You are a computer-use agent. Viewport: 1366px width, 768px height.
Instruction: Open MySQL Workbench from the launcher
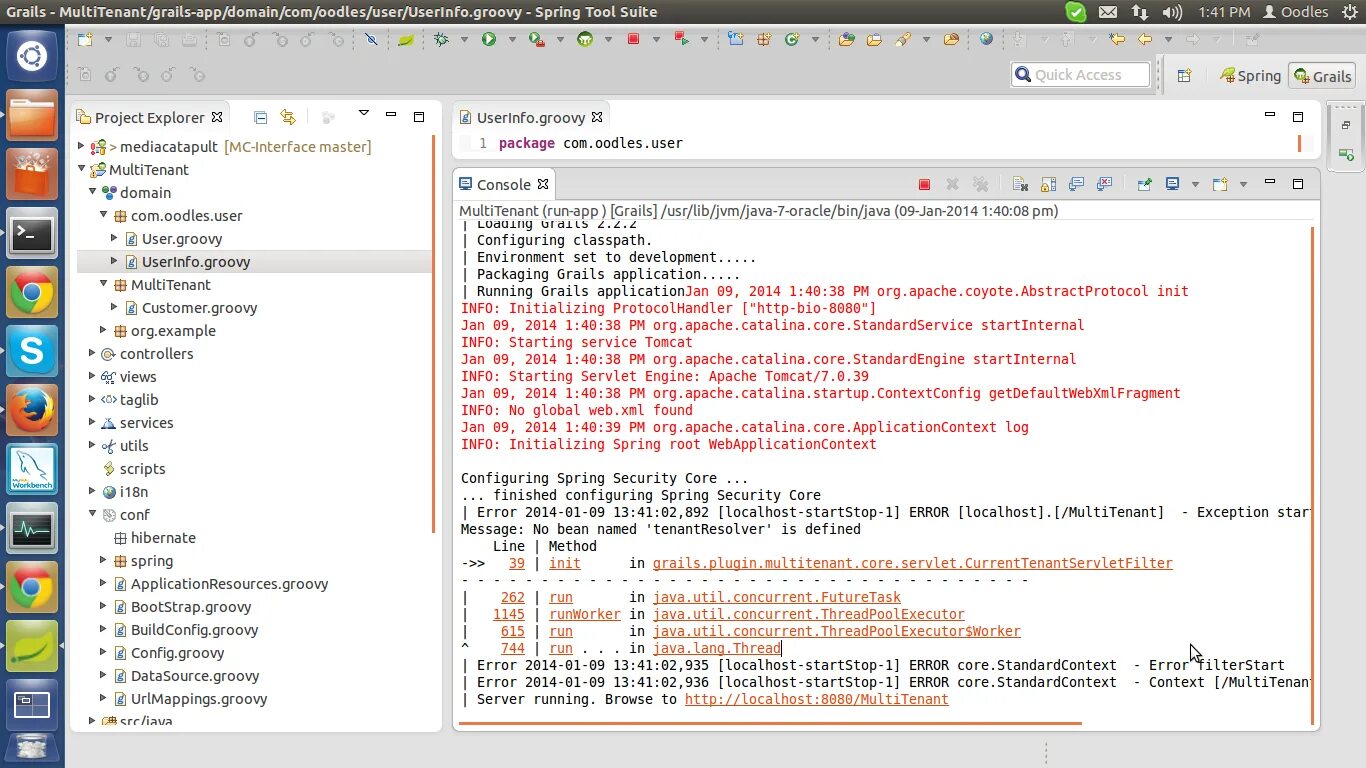pyautogui.click(x=32, y=468)
